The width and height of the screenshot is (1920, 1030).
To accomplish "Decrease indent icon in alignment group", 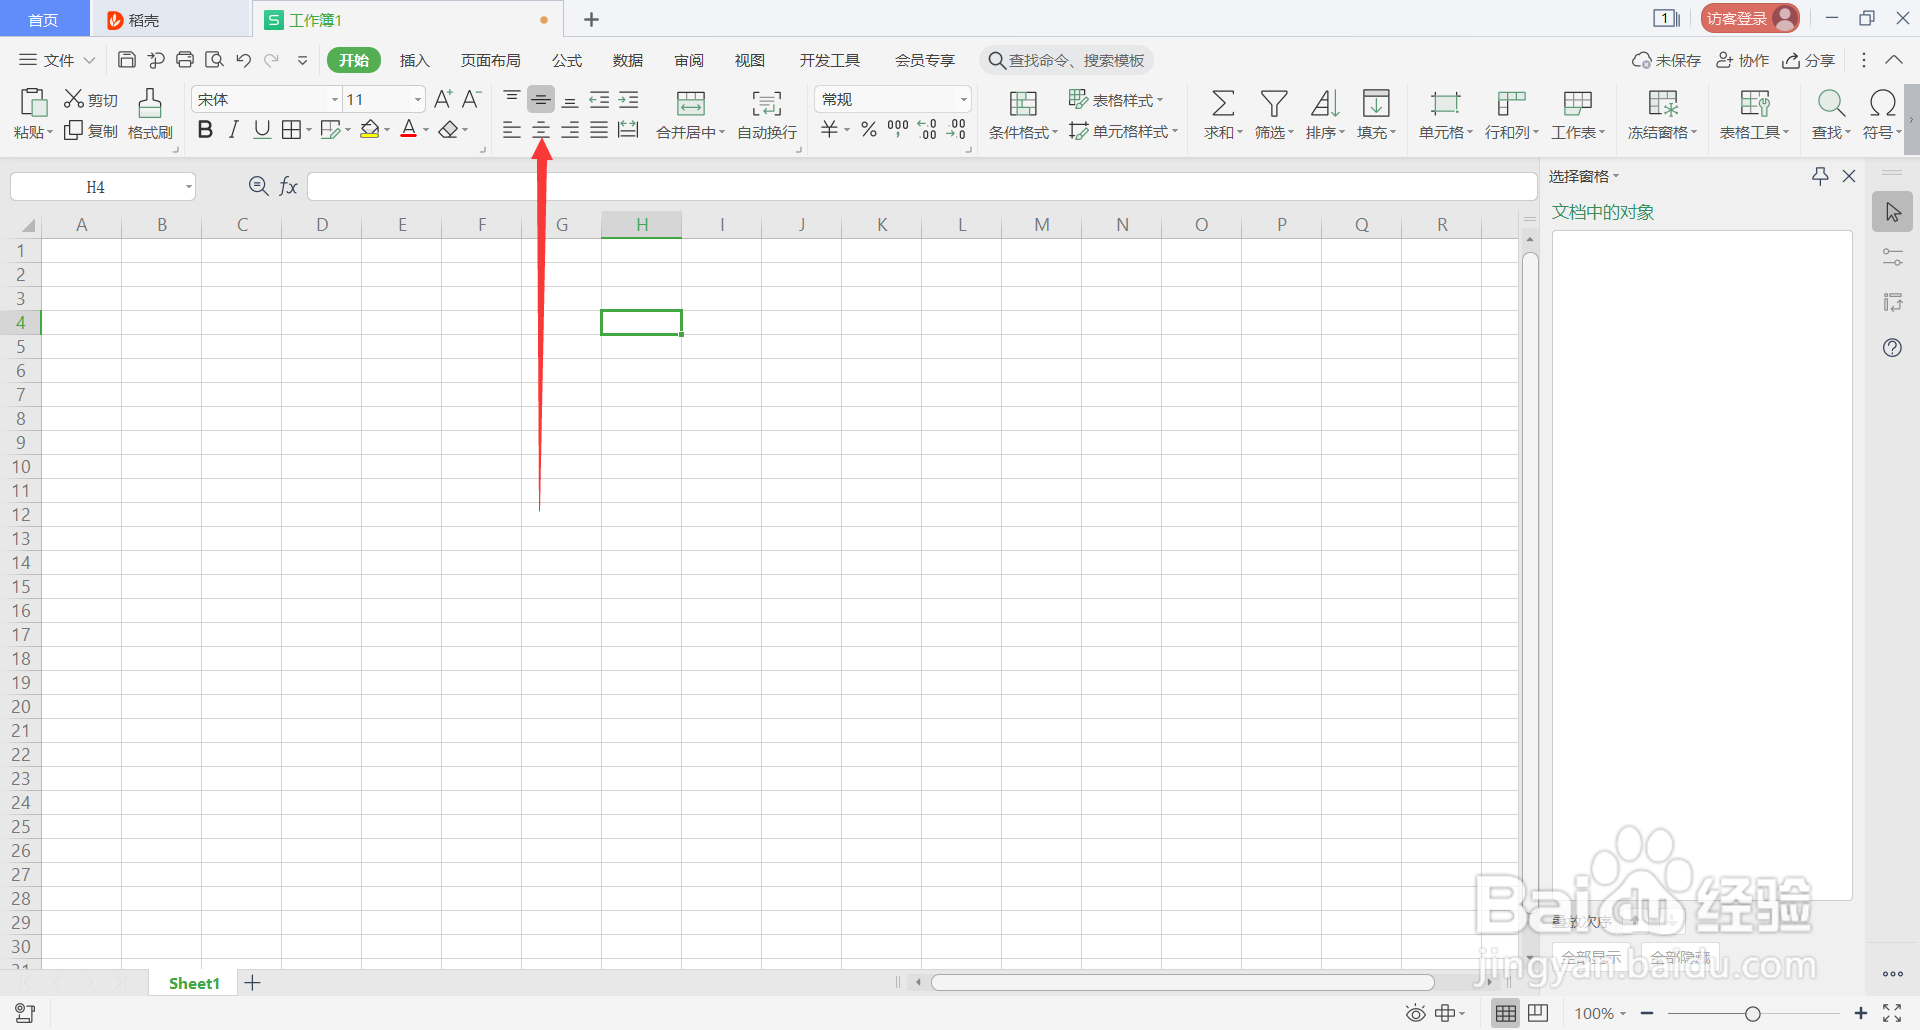I will [x=599, y=99].
